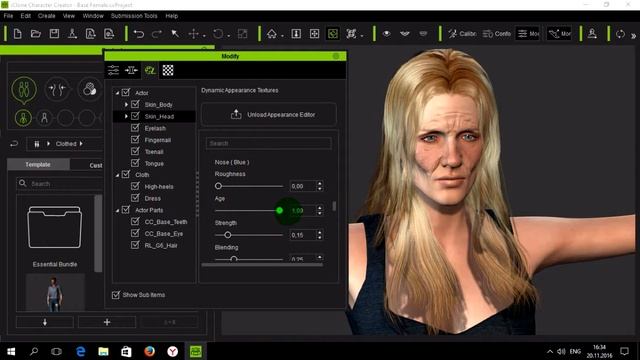
Task: Expand the Skin_Body tree node
Action: coord(126,104)
